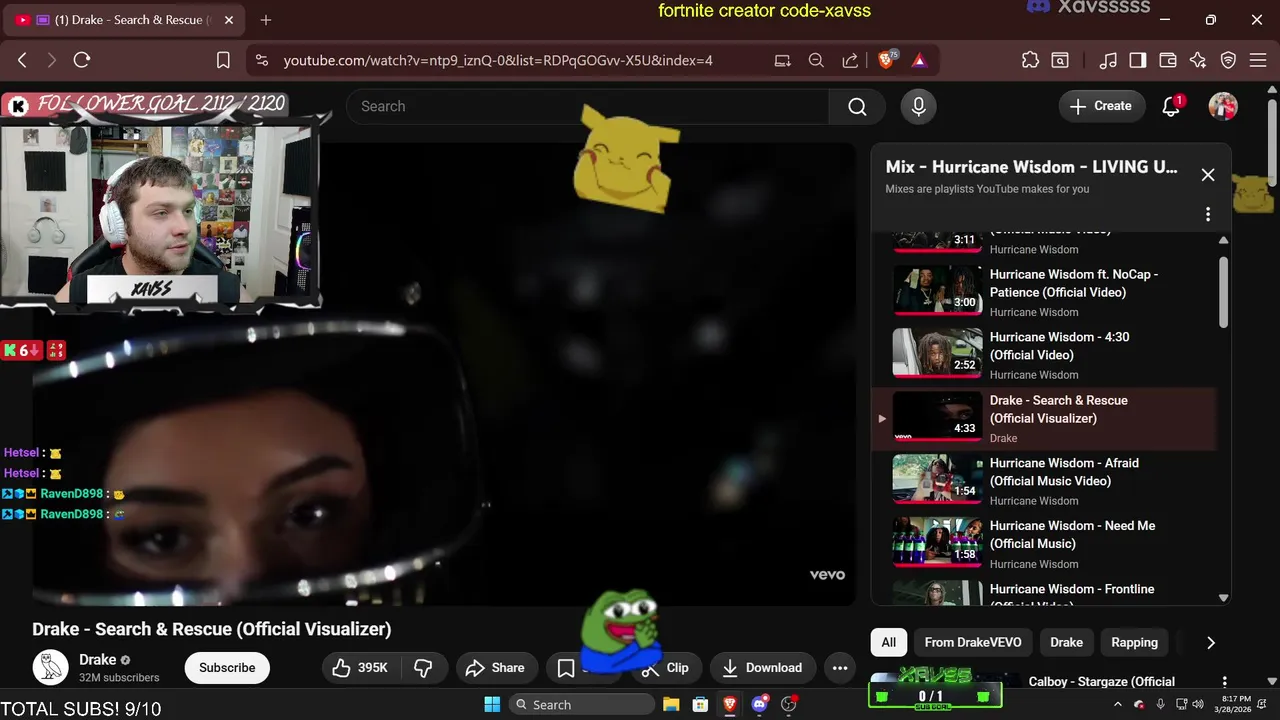
Task: Show more filter chips with right chevron
Action: pos(1210,642)
